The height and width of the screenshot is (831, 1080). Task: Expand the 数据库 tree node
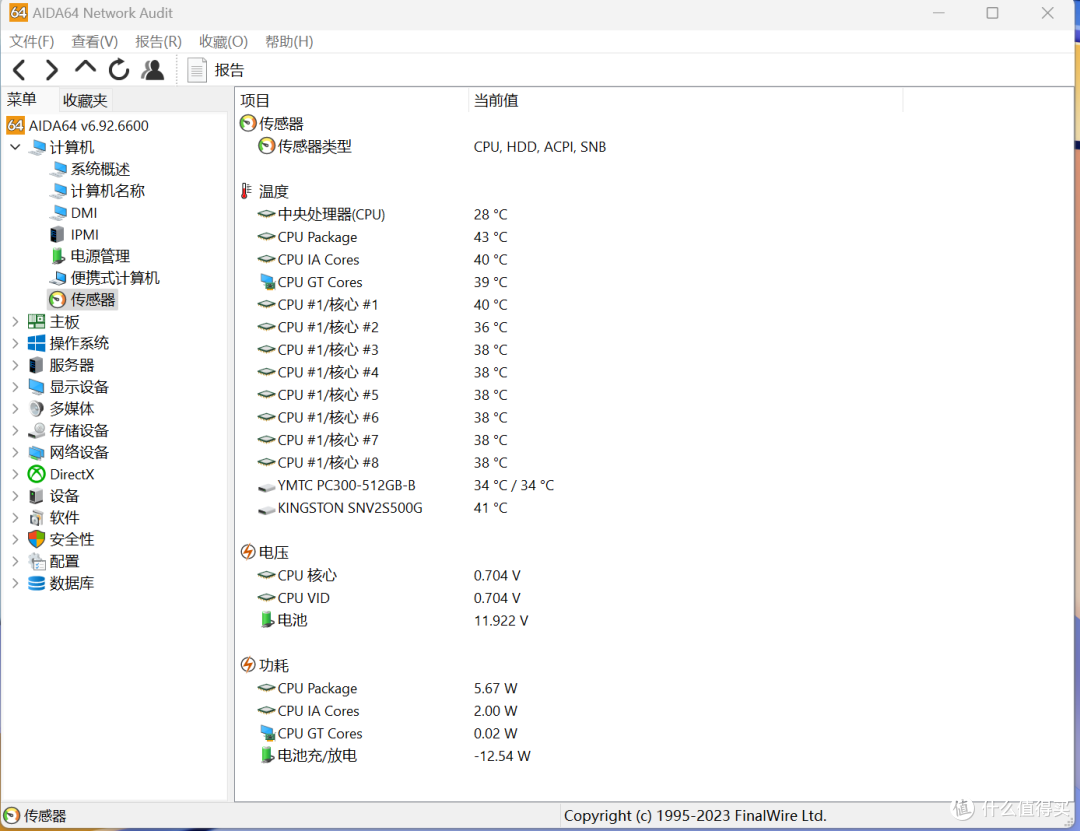click(15, 583)
